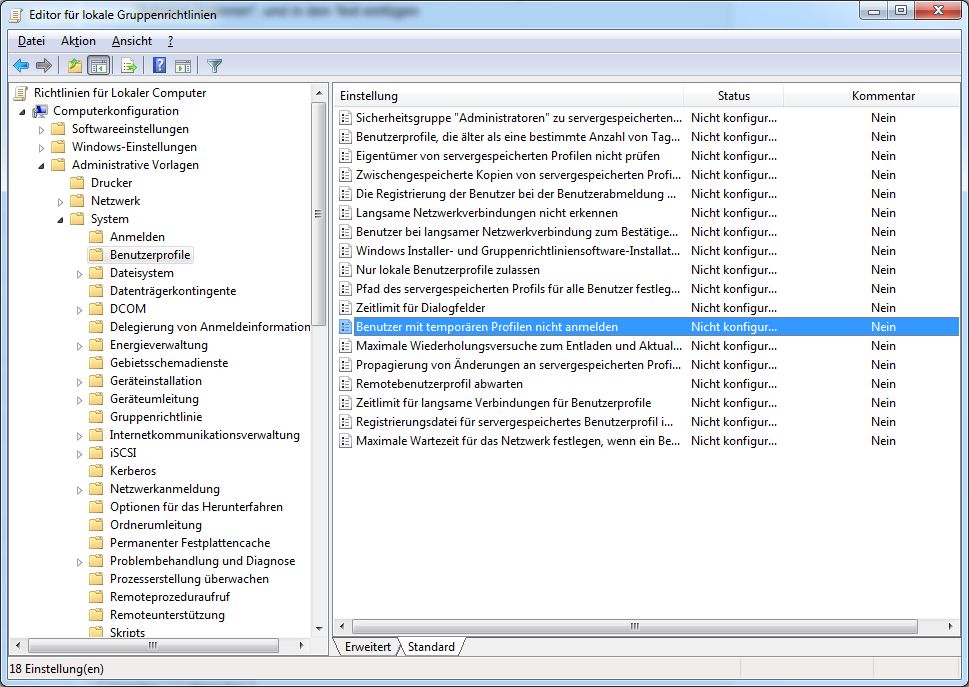This screenshot has height=687, width=969.
Task: Go up one level with folder arrow icon
Action: coord(75,65)
